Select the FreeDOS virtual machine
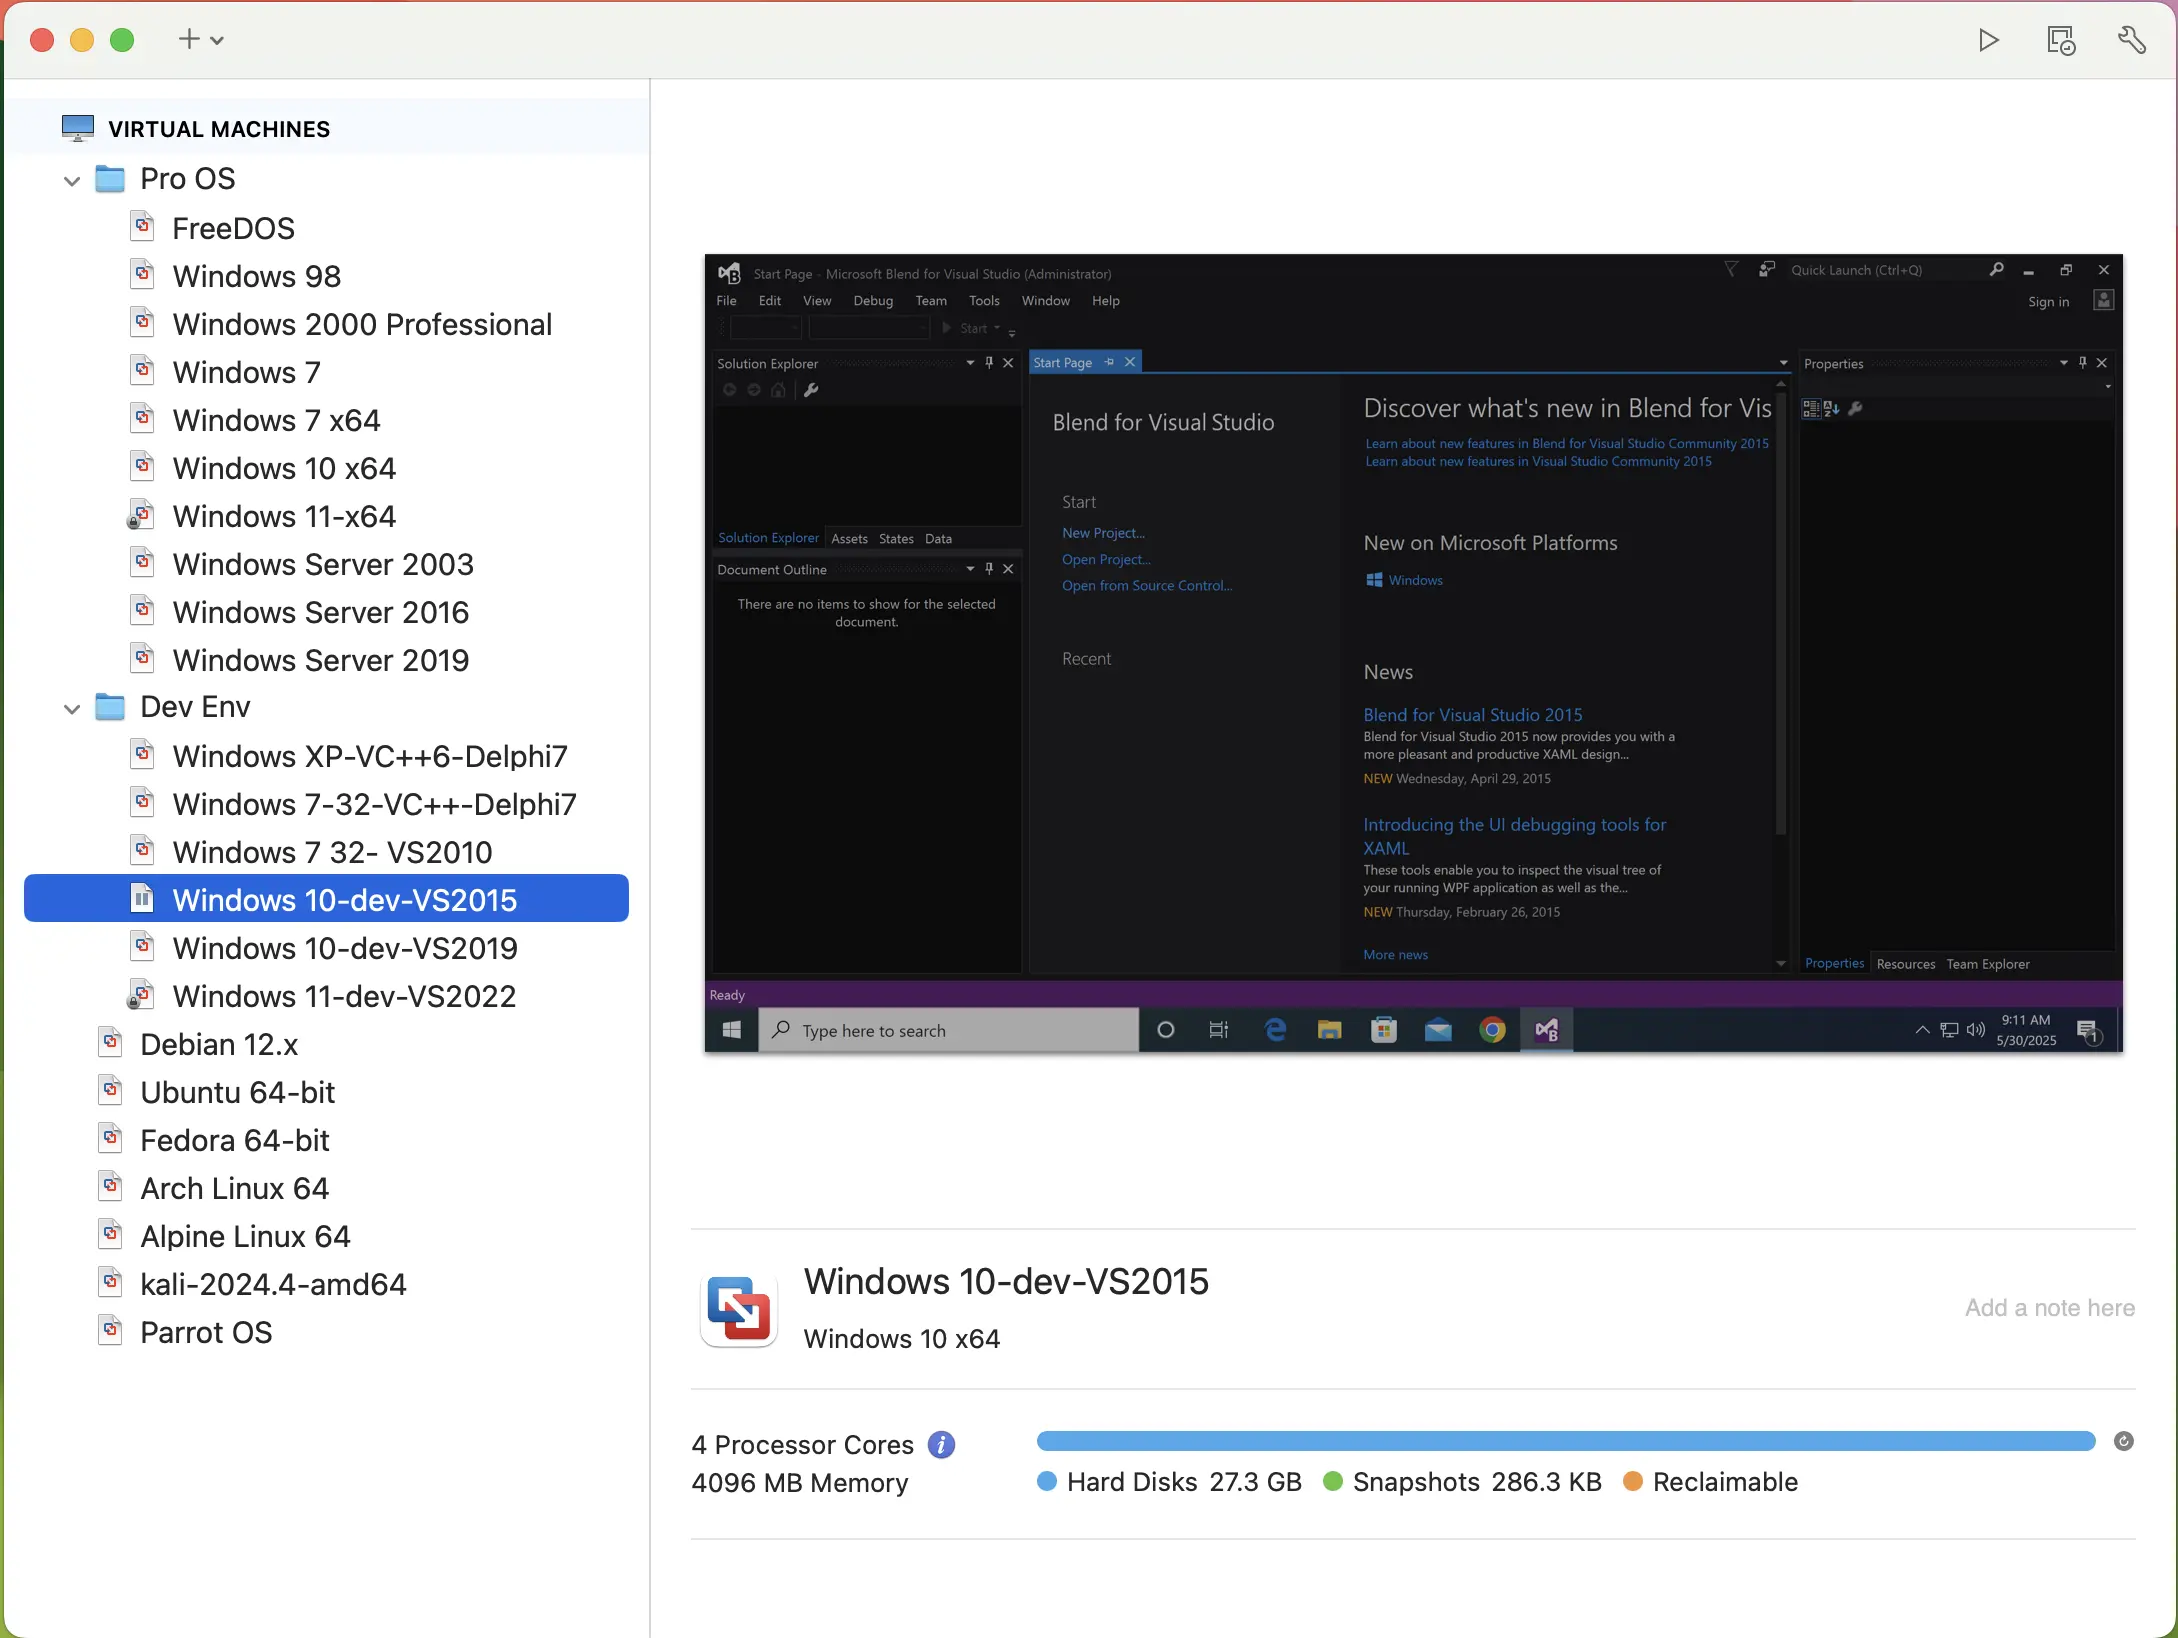 pos(326,228)
